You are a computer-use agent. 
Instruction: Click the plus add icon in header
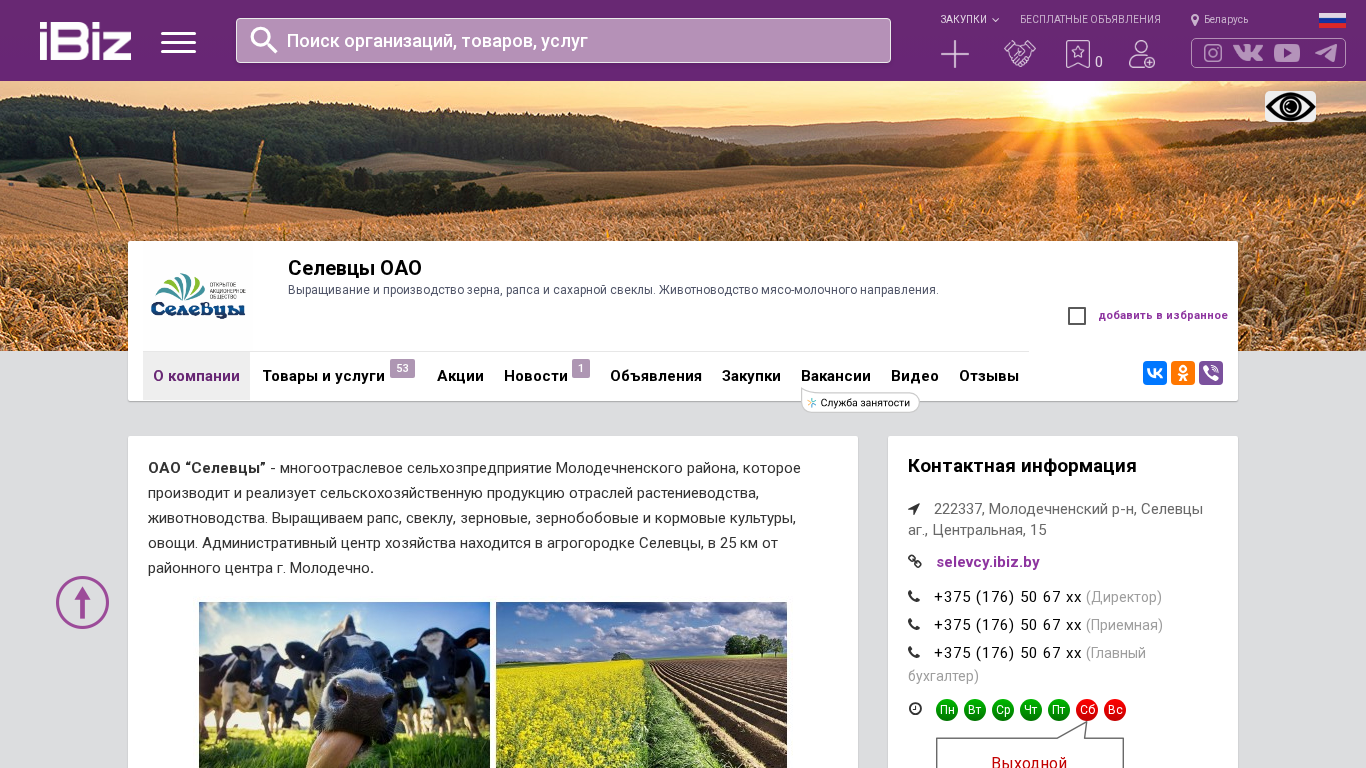pos(955,54)
